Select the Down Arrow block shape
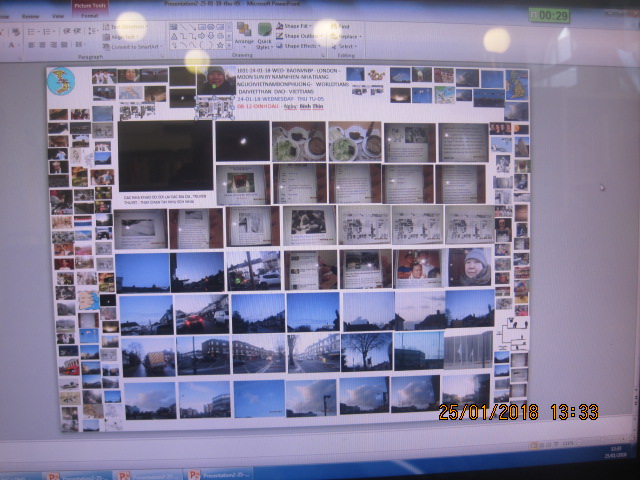640x480 pixels. [211, 36]
